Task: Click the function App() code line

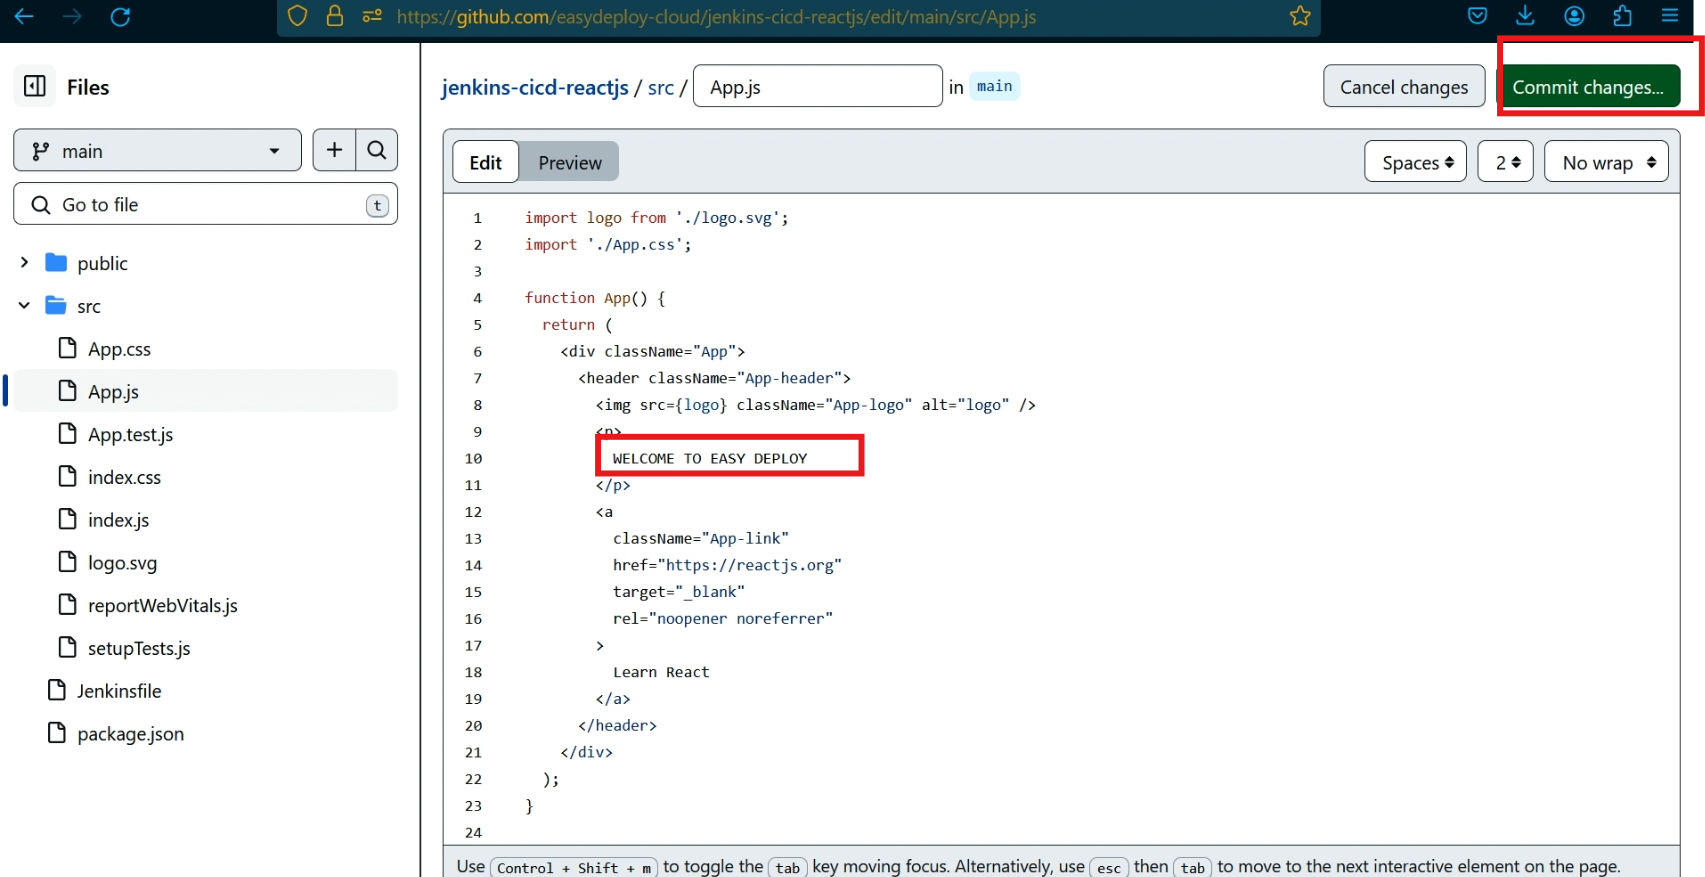Action: [x=595, y=298]
